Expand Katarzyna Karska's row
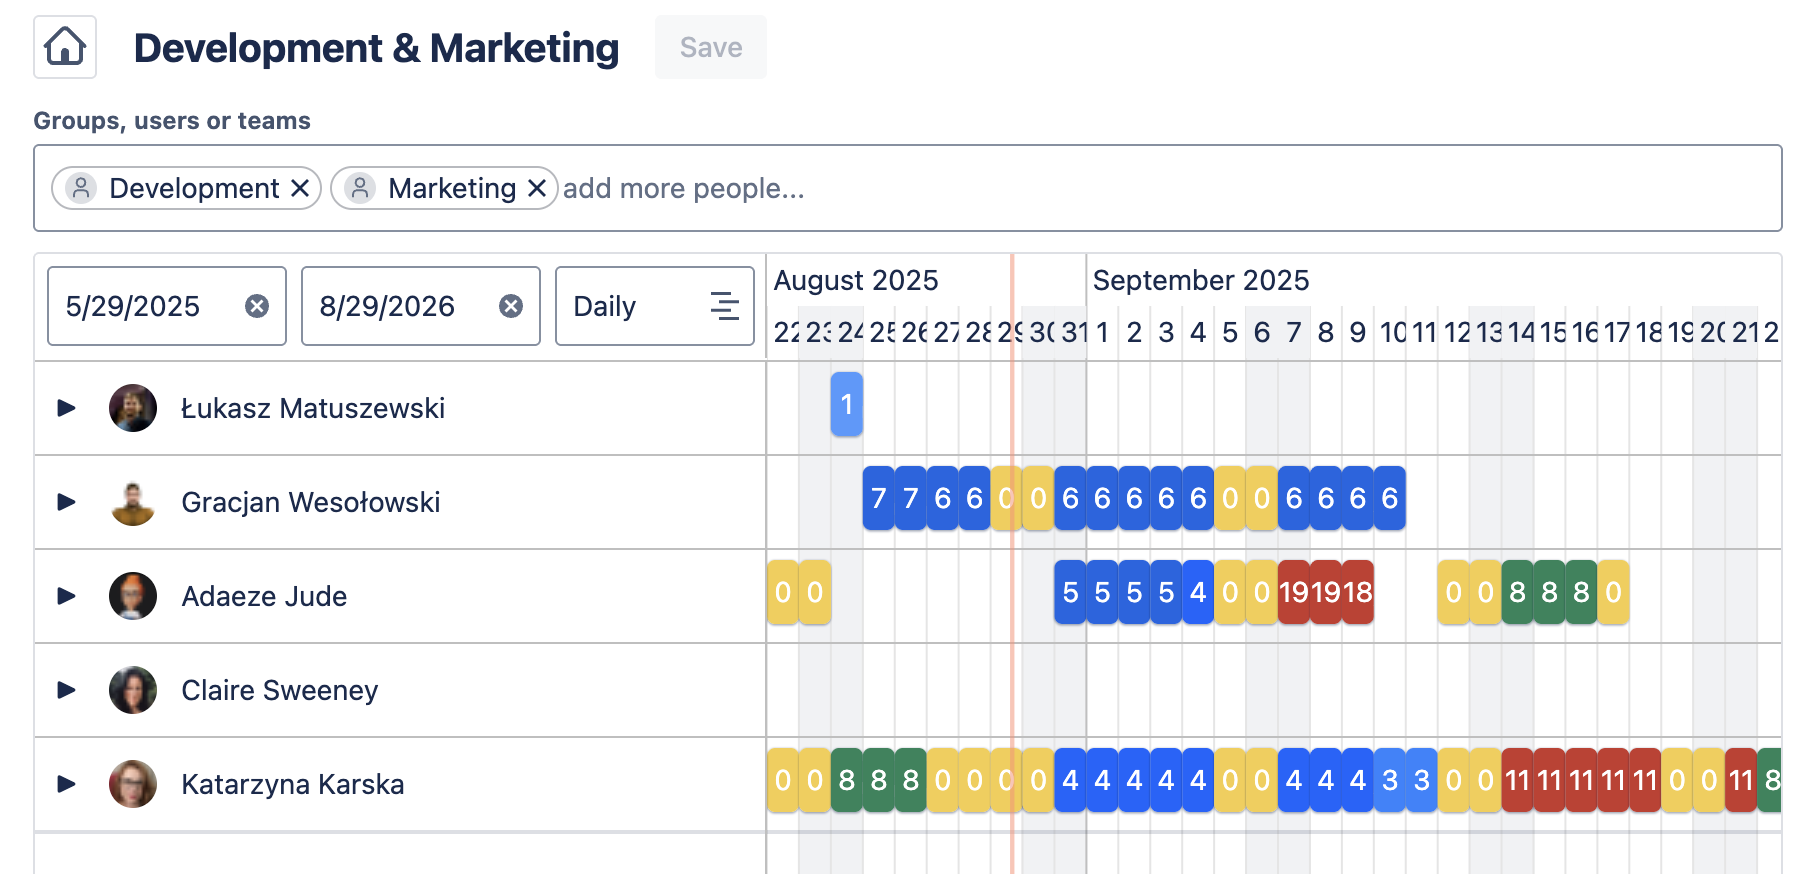 (x=66, y=784)
